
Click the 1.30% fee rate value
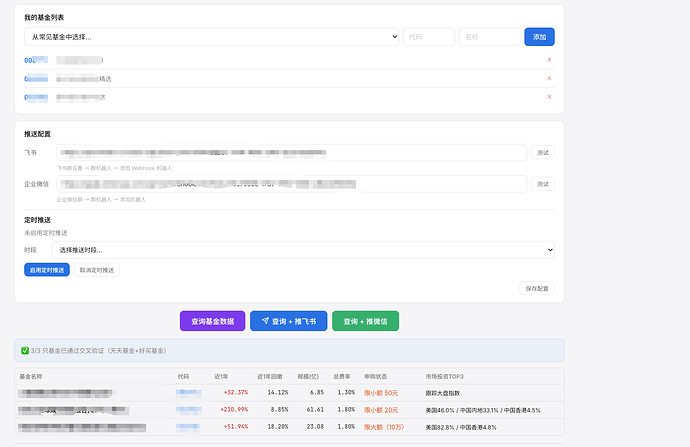[x=346, y=392]
